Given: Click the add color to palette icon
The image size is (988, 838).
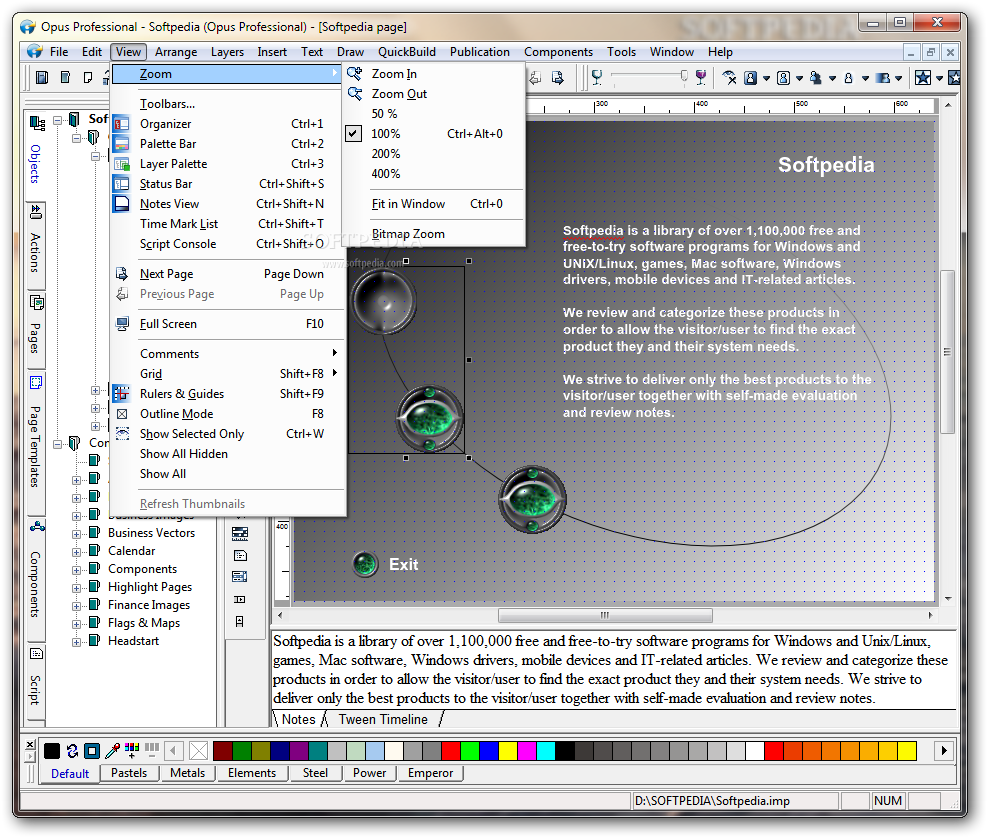Looking at the screenshot, I should click(132, 750).
